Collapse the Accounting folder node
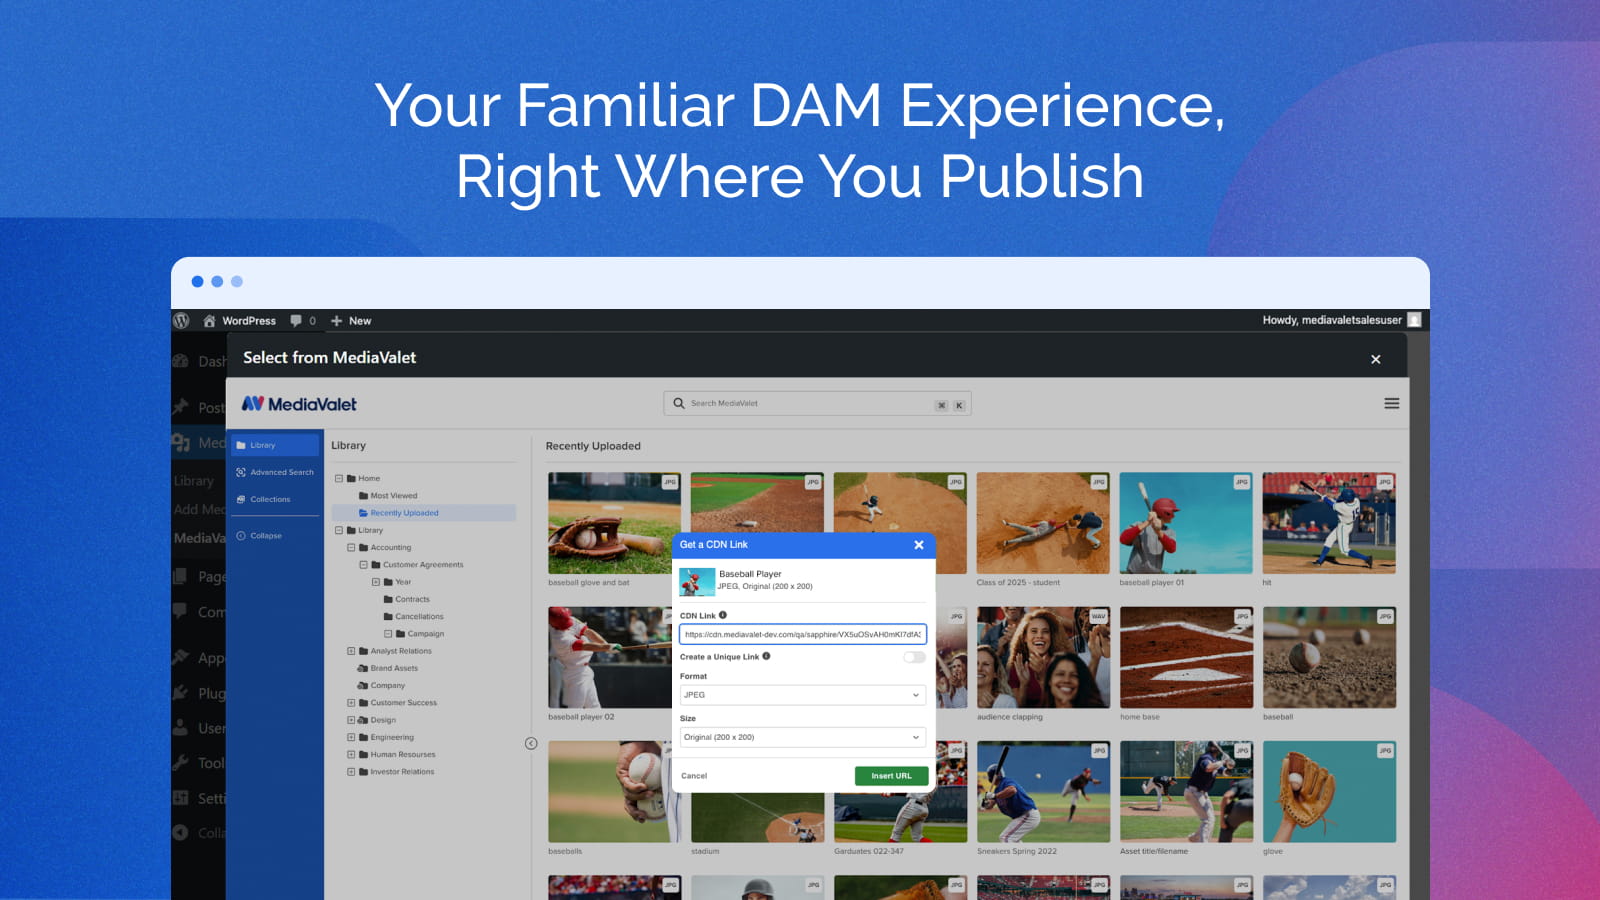Screen dimensions: 1600x900 click(351, 548)
